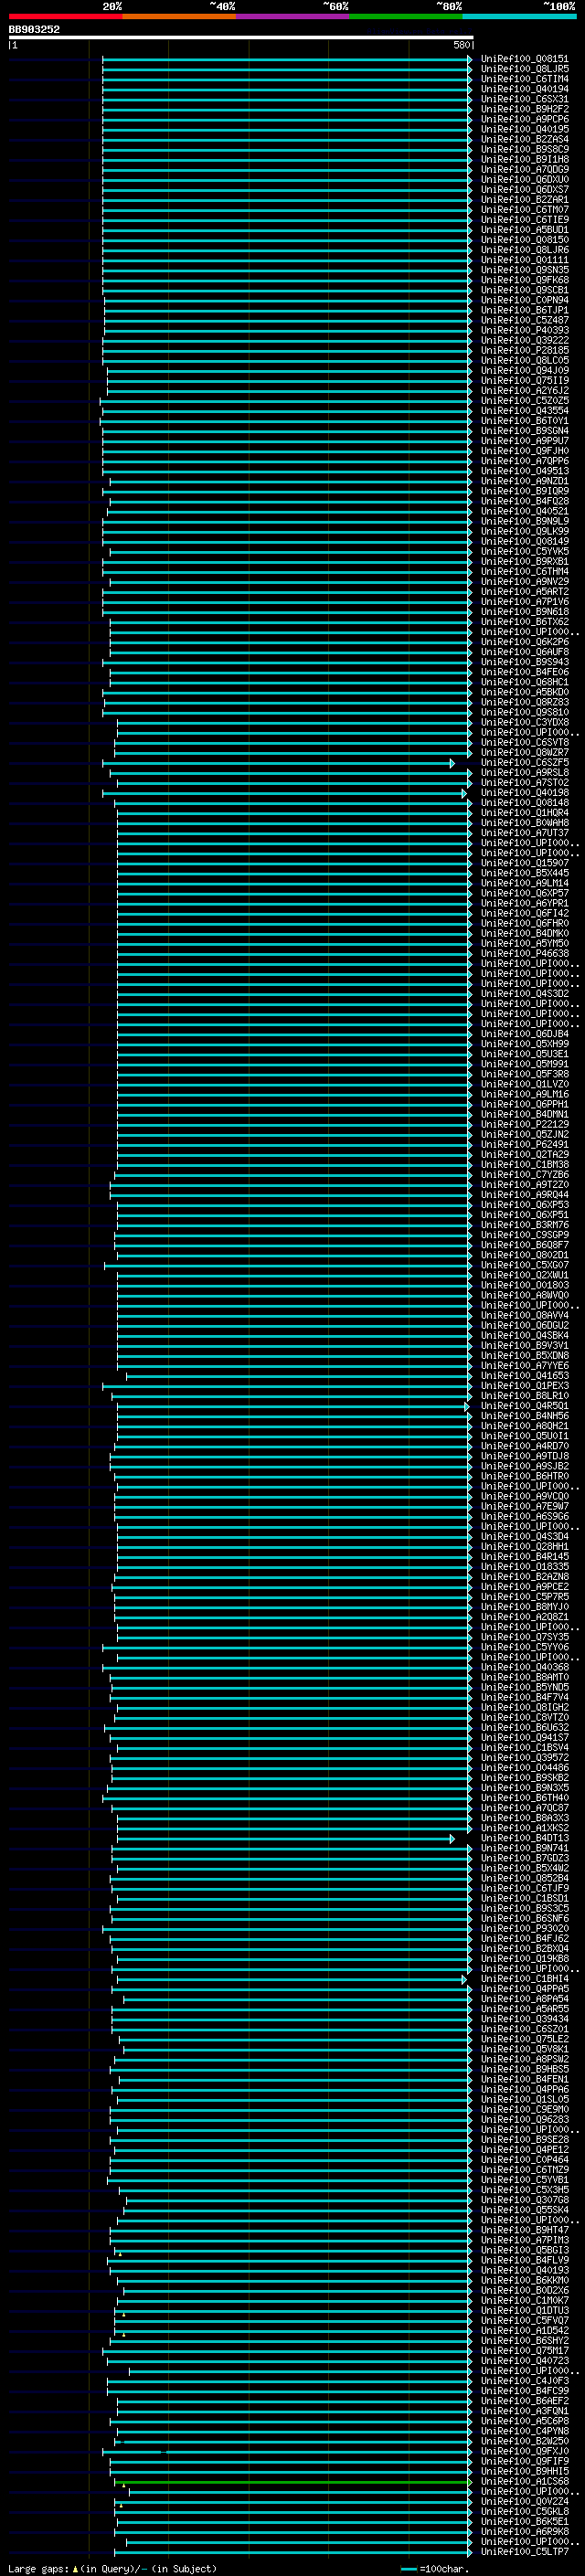585x2576 pixels.
Task: Select hit UniRef100_Q75II9
Action: pyautogui.click(x=525, y=381)
